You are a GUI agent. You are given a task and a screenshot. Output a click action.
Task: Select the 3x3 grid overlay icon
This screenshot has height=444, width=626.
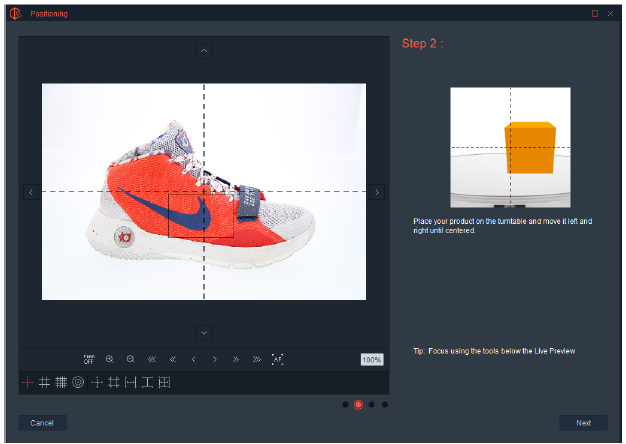[x=44, y=383]
